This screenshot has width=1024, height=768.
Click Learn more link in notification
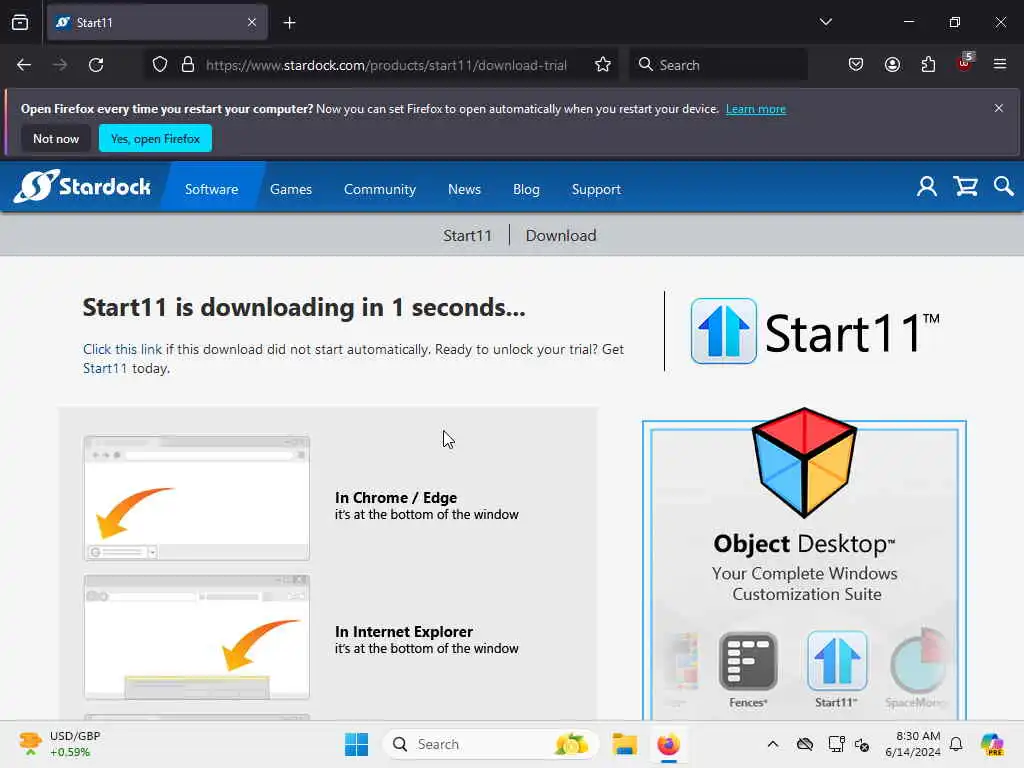click(x=756, y=109)
